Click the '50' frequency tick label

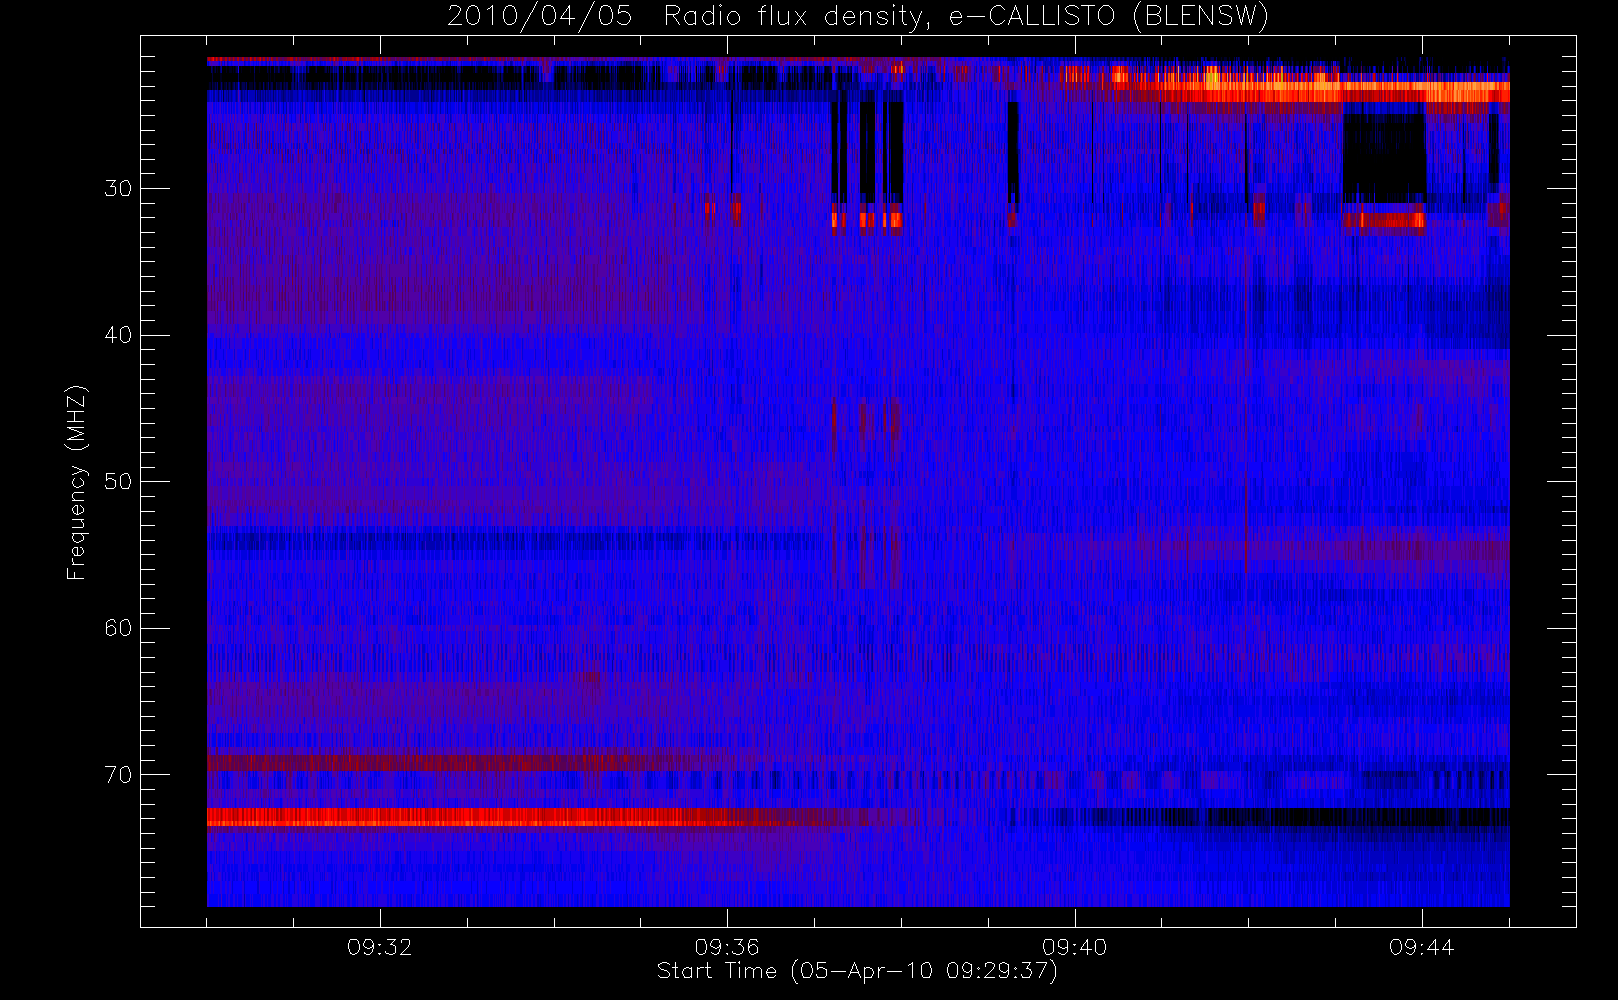coord(118,481)
